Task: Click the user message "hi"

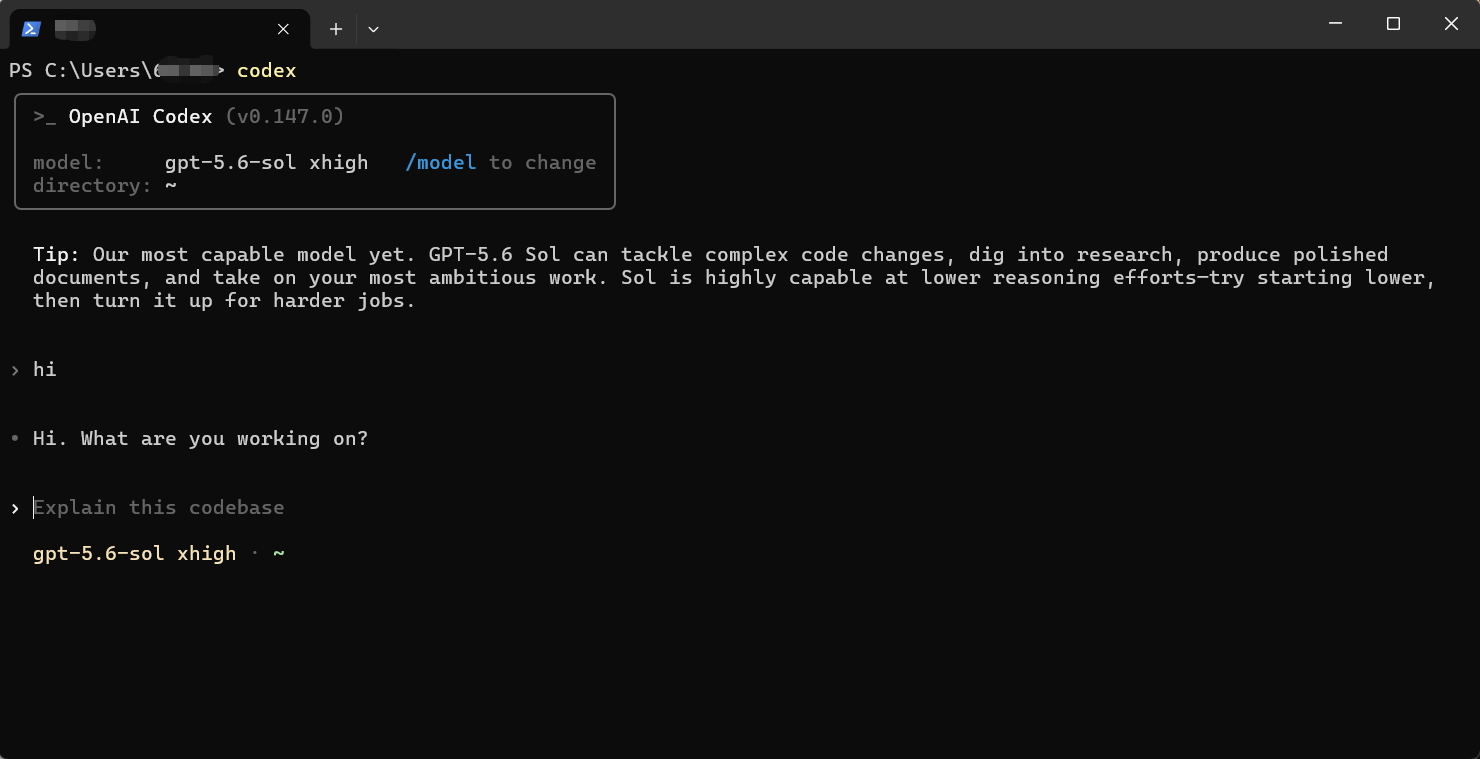Action: pos(45,370)
